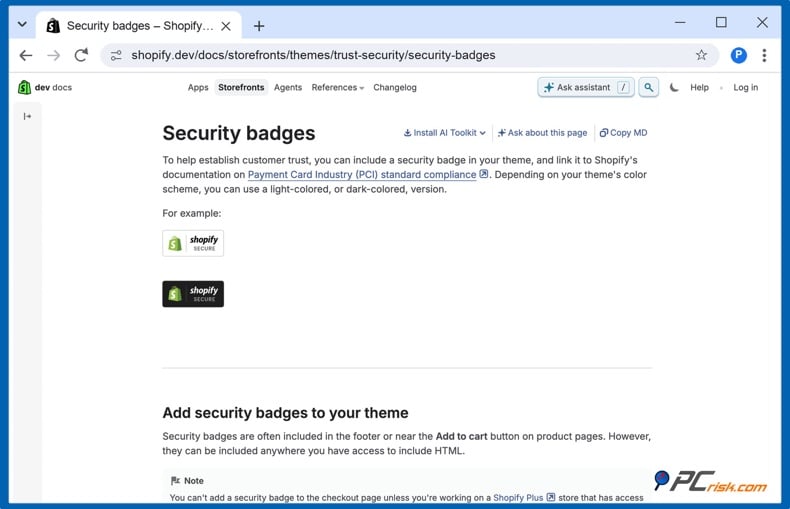Open a new browser tab
790x509 pixels.
[259, 26]
